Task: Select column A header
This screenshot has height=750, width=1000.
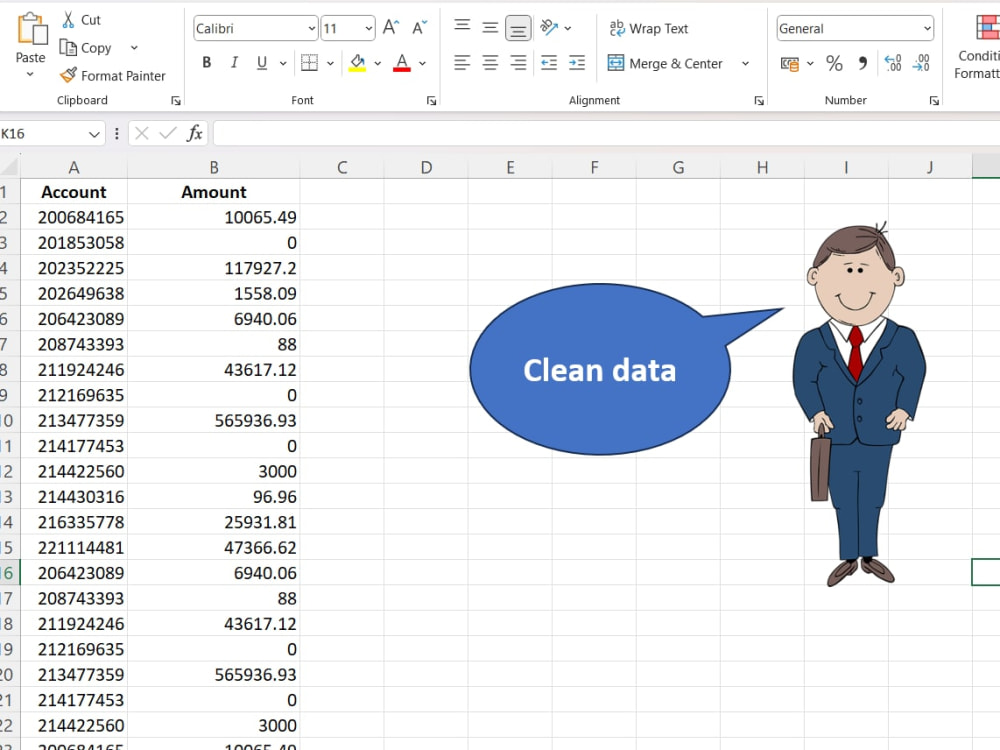Action: coord(74,167)
